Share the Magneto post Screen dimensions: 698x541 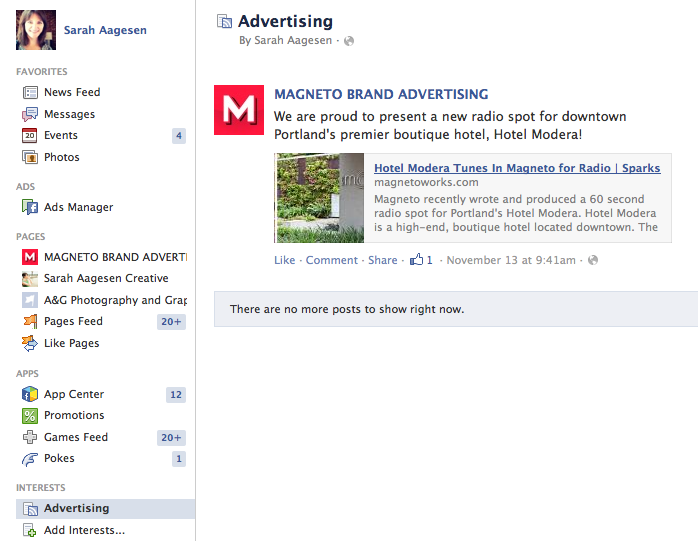pos(382,260)
